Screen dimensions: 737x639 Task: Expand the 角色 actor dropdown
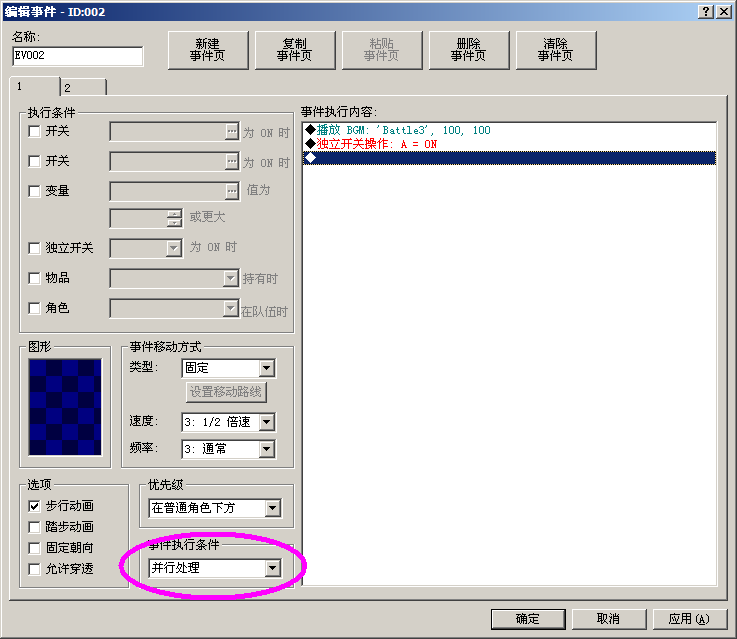[x=230, y=309]
